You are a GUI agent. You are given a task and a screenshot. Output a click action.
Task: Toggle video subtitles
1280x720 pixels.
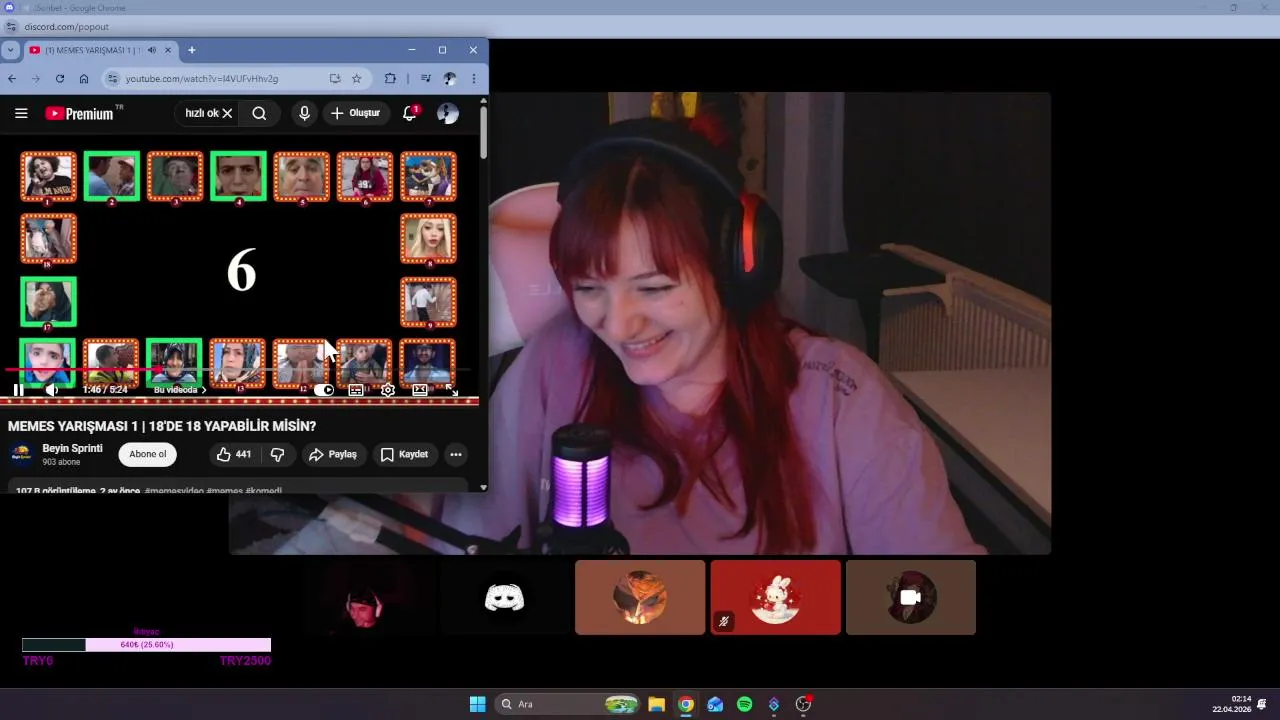tap(355, 390)
